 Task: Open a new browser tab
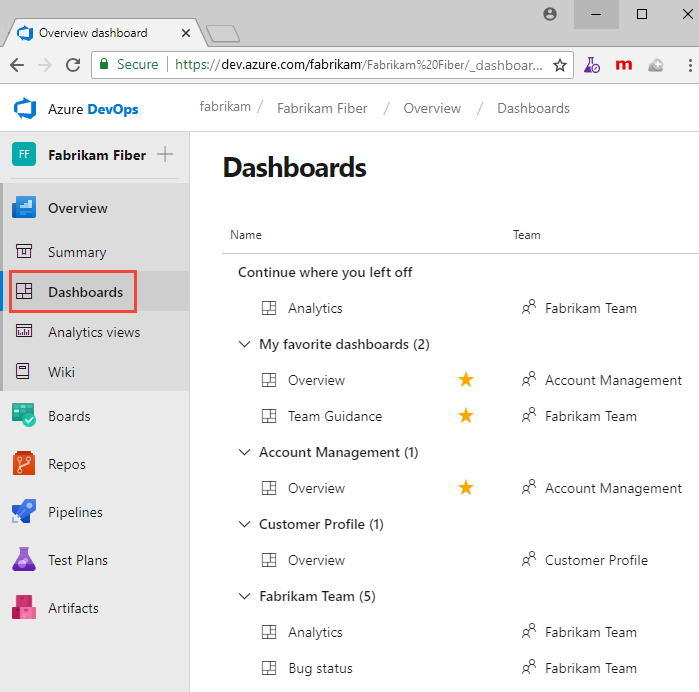point(223,34)
